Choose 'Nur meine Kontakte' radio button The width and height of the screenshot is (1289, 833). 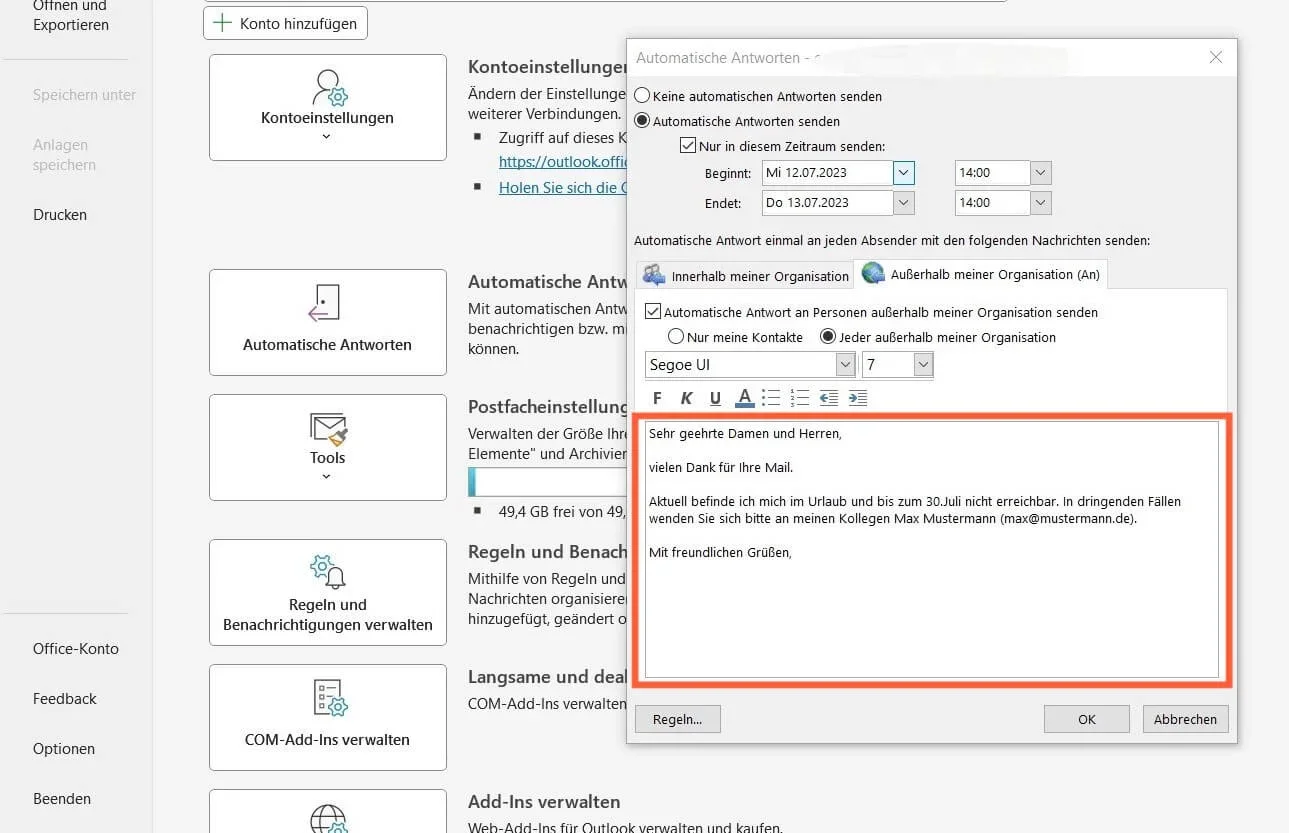pos(676,337)
